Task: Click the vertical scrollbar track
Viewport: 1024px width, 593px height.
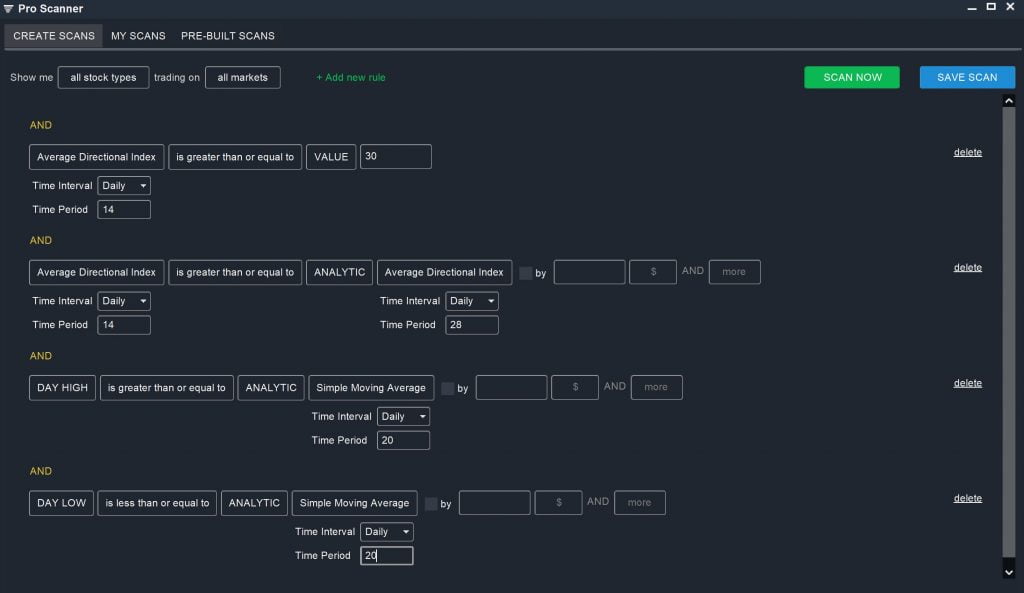Action: (1008, 333)
